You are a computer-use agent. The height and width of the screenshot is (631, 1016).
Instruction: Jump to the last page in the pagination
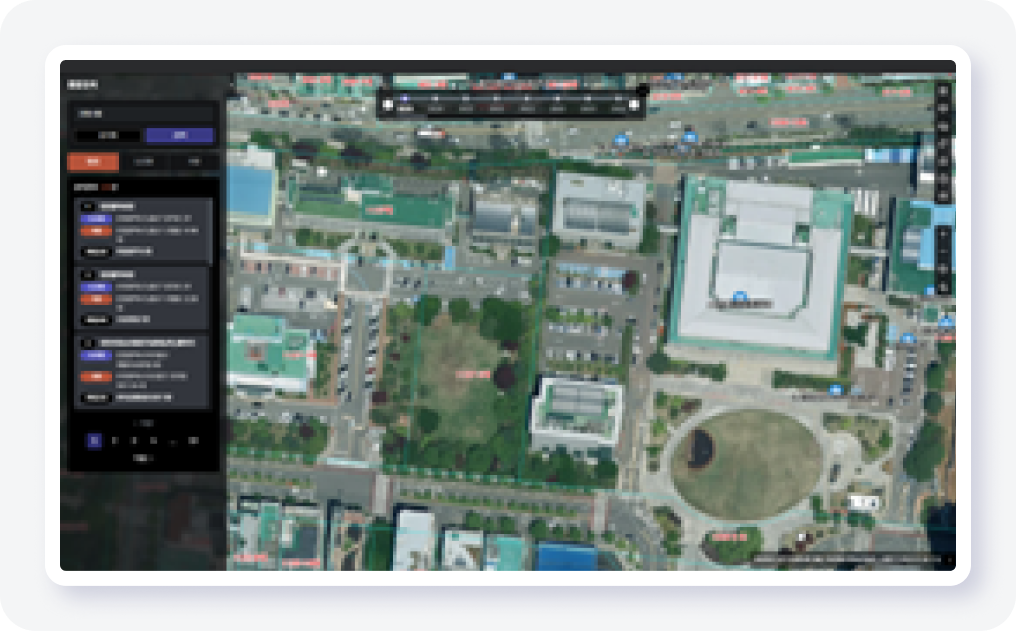click(x=193, y=440)
